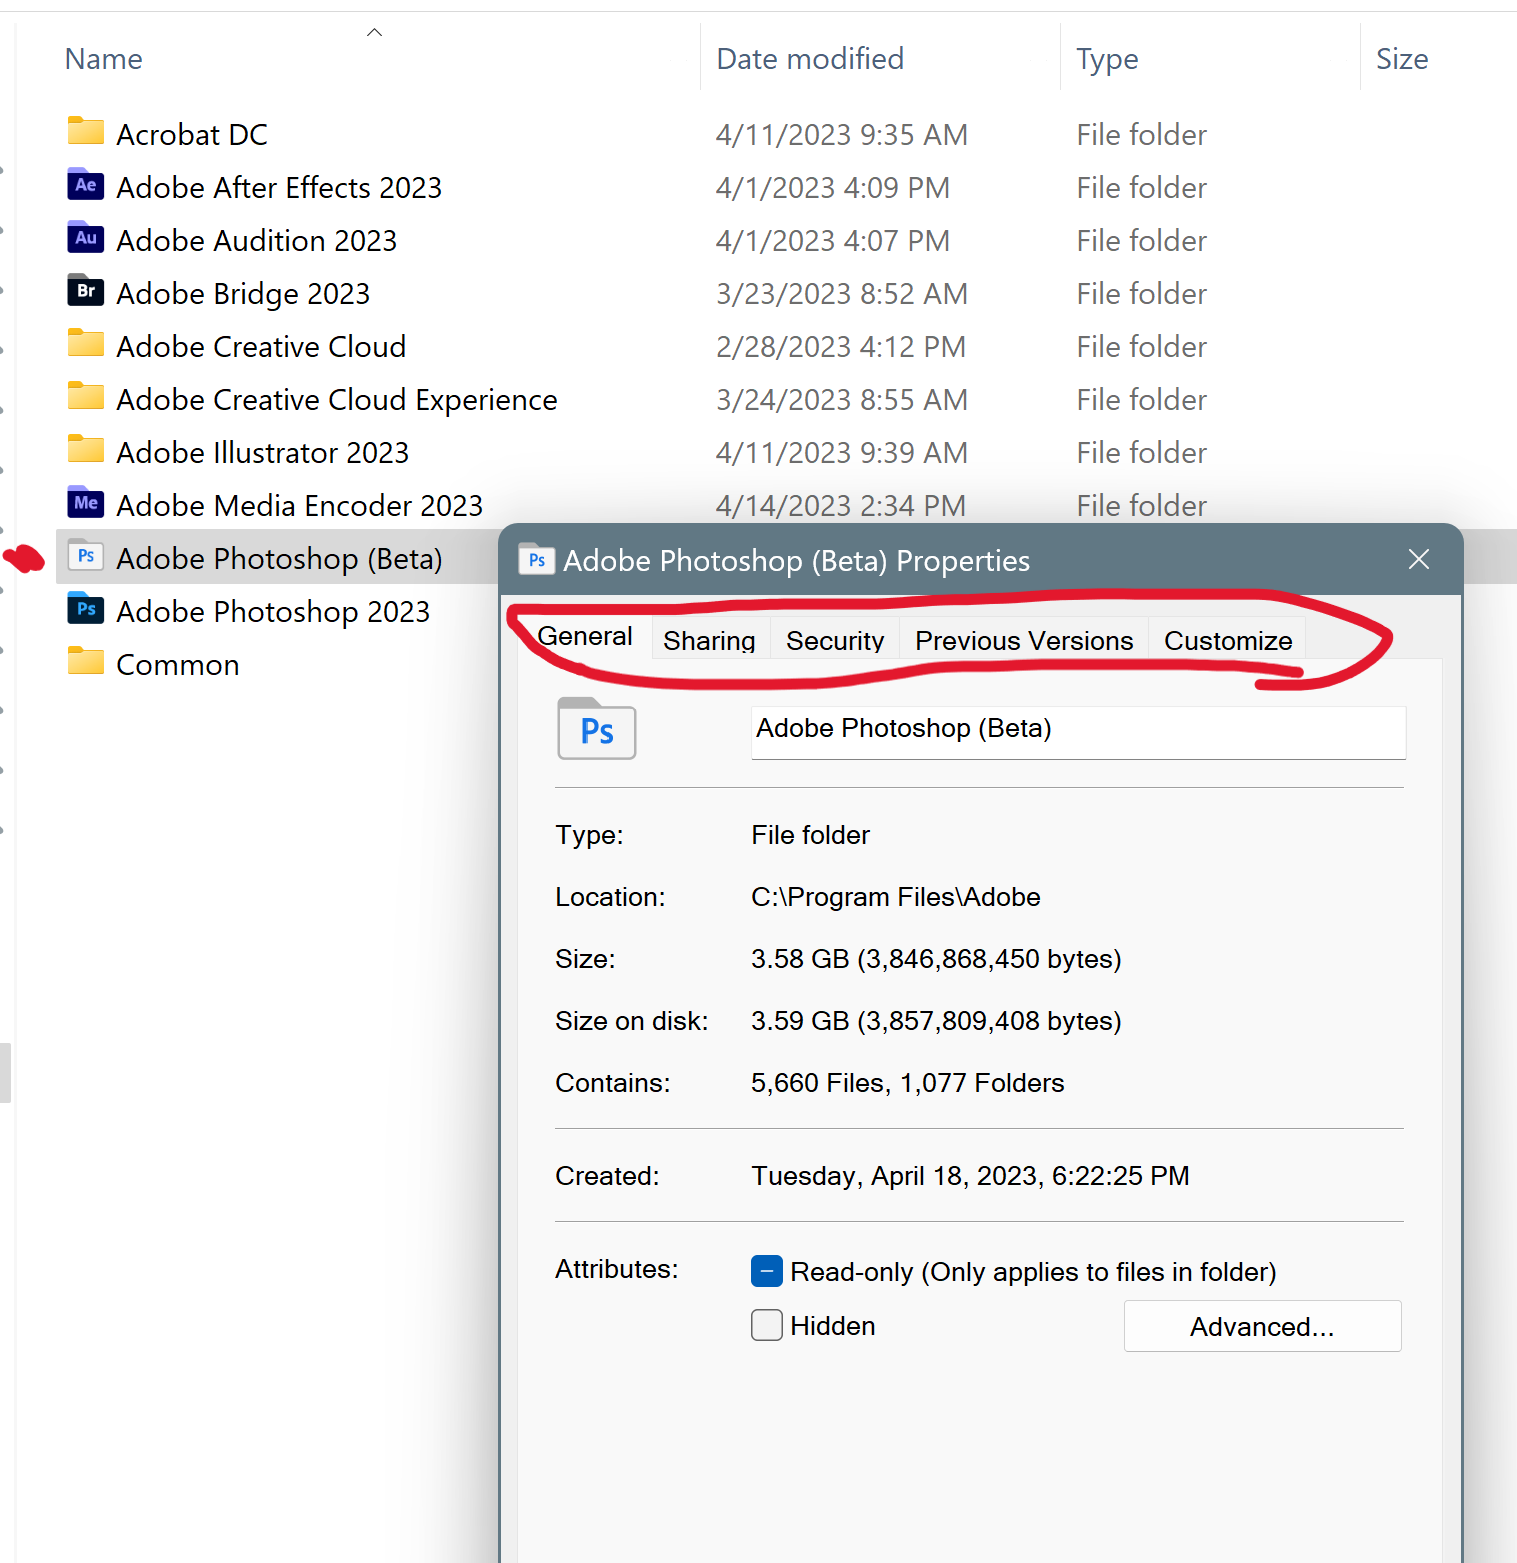Open the Advanced... attributes button
1517x1563 pixels.
(x=1262, y=1326)
